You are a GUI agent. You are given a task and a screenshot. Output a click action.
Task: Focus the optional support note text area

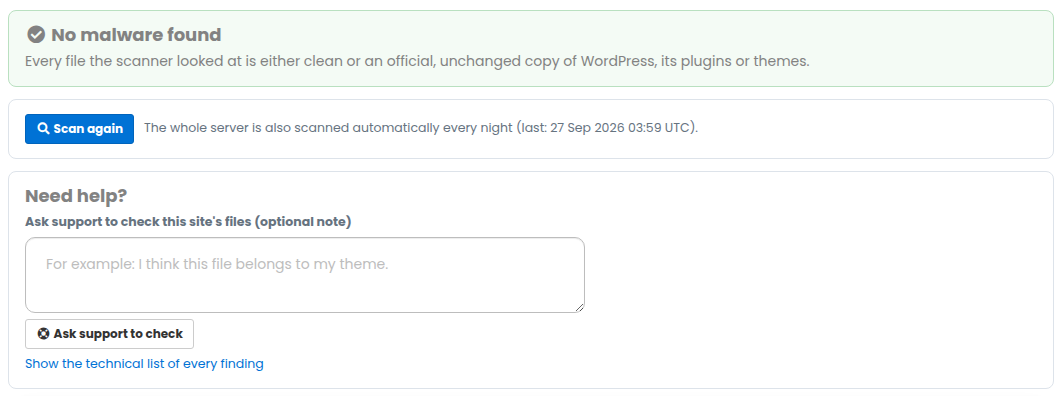(305, 275)
